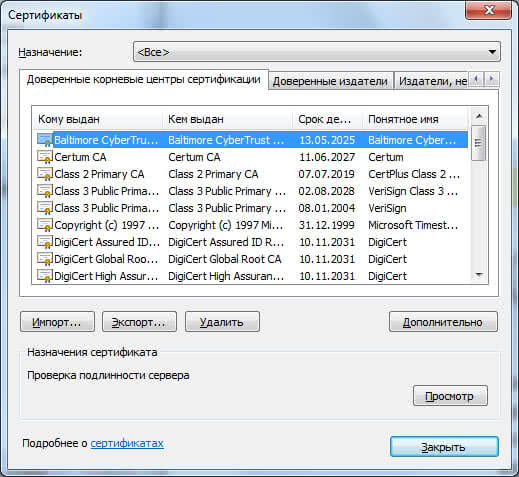This screenshot has height=477, width=519.
Task: Click the DigiCert Global Root certificate icon
Action: (x=45, y=259)
